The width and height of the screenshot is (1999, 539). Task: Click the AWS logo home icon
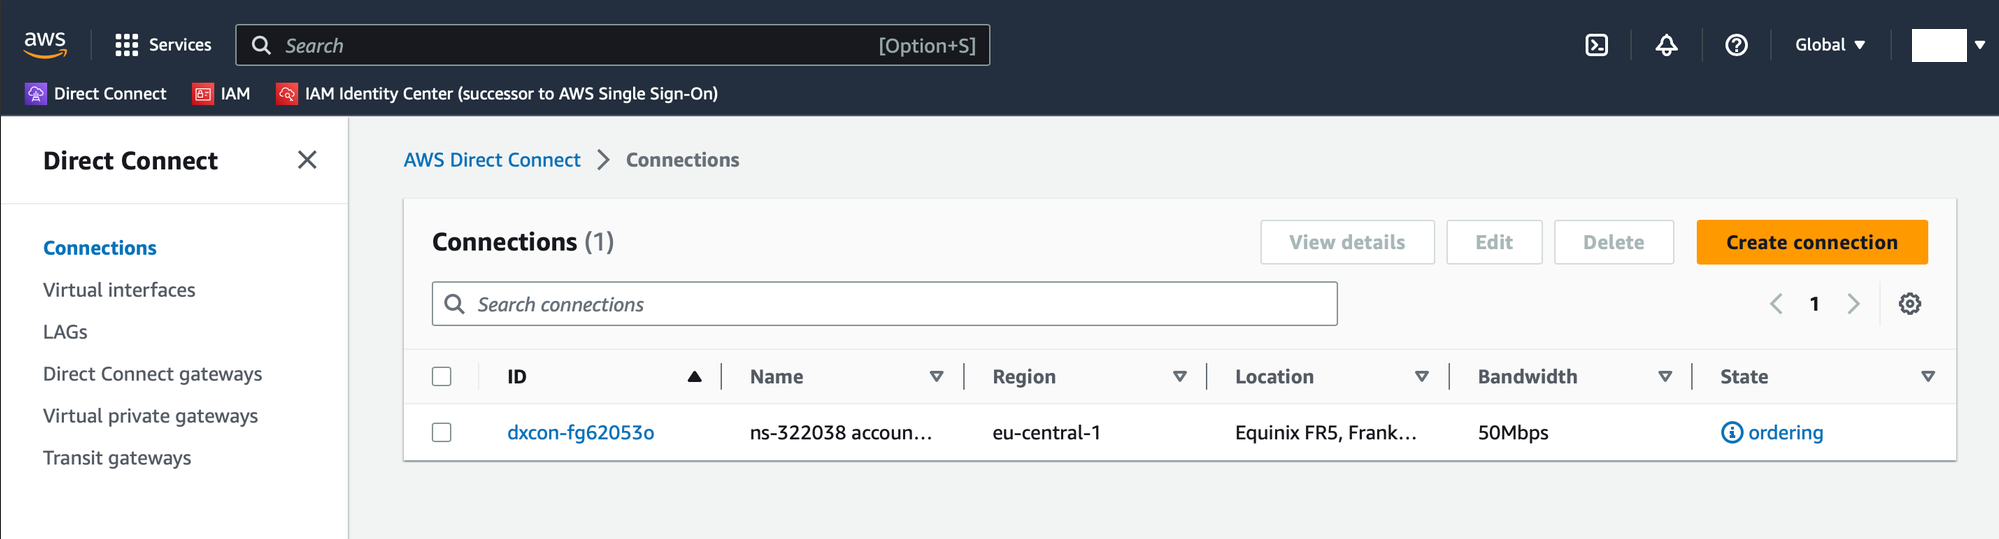pyautogui.click(x=45, y=44)
